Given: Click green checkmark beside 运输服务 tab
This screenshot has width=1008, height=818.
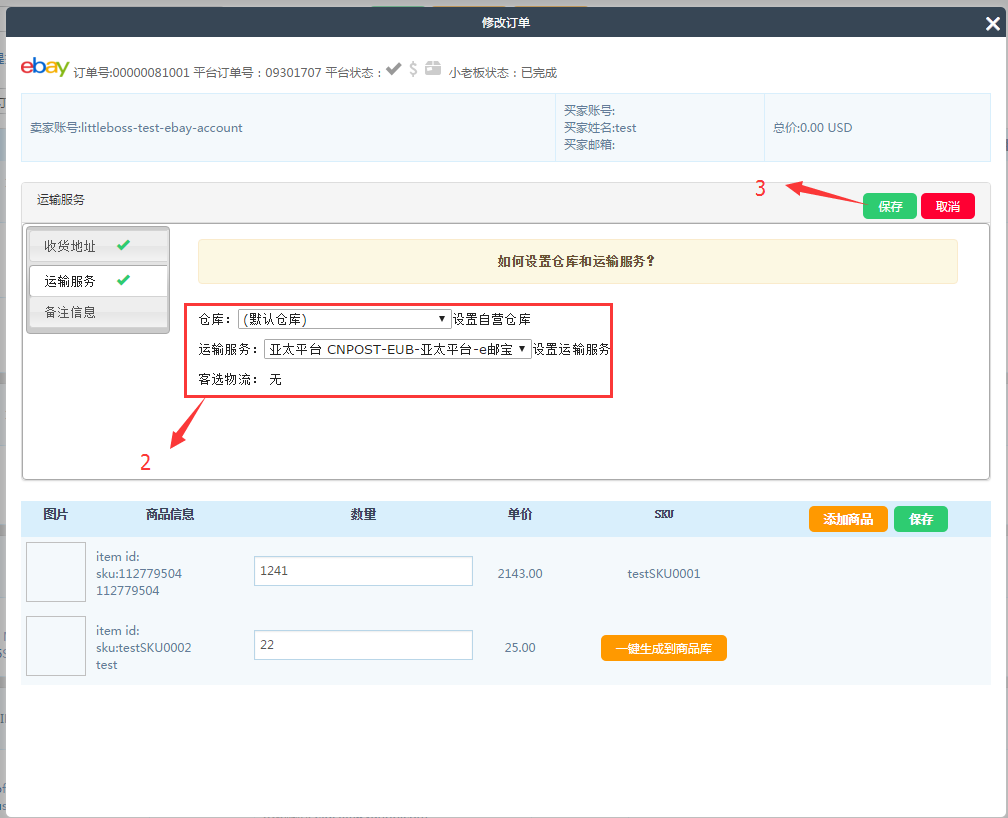Looking at the screenshot, I should tap(123, 280).
